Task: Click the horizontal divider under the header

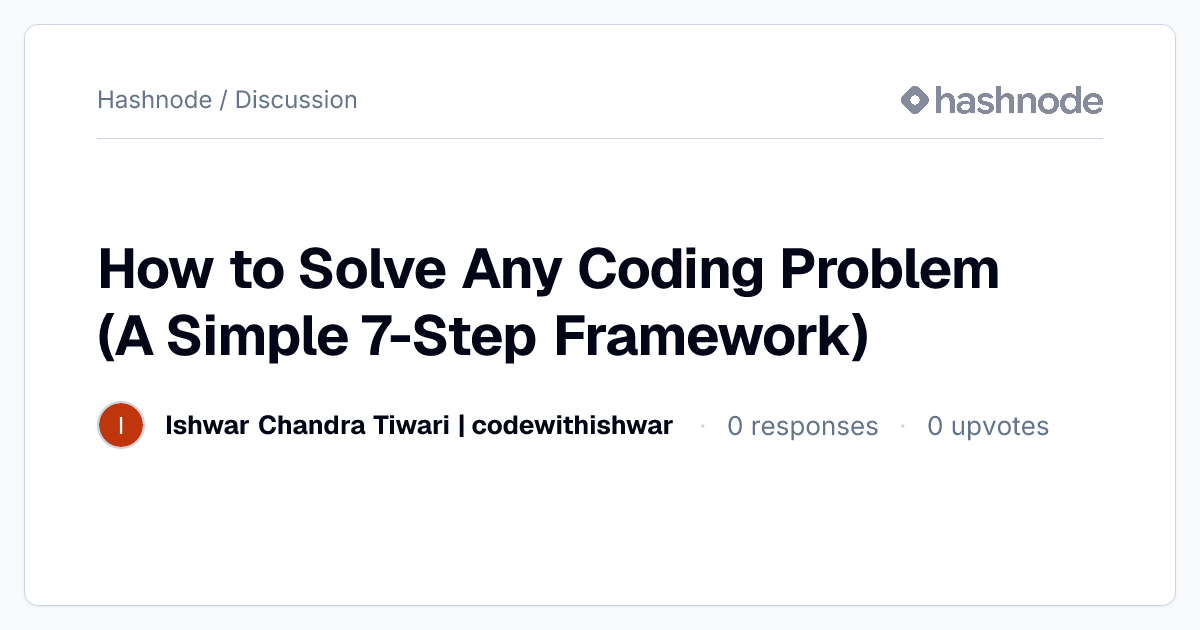Action: [600, 138]
